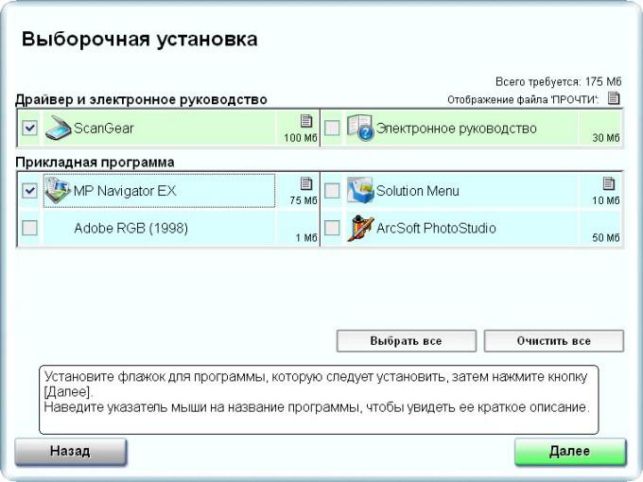This screenshot has height=482, width=643.
Task: Click the Электронное руководство book icon
Action: (x=360, y=128)
